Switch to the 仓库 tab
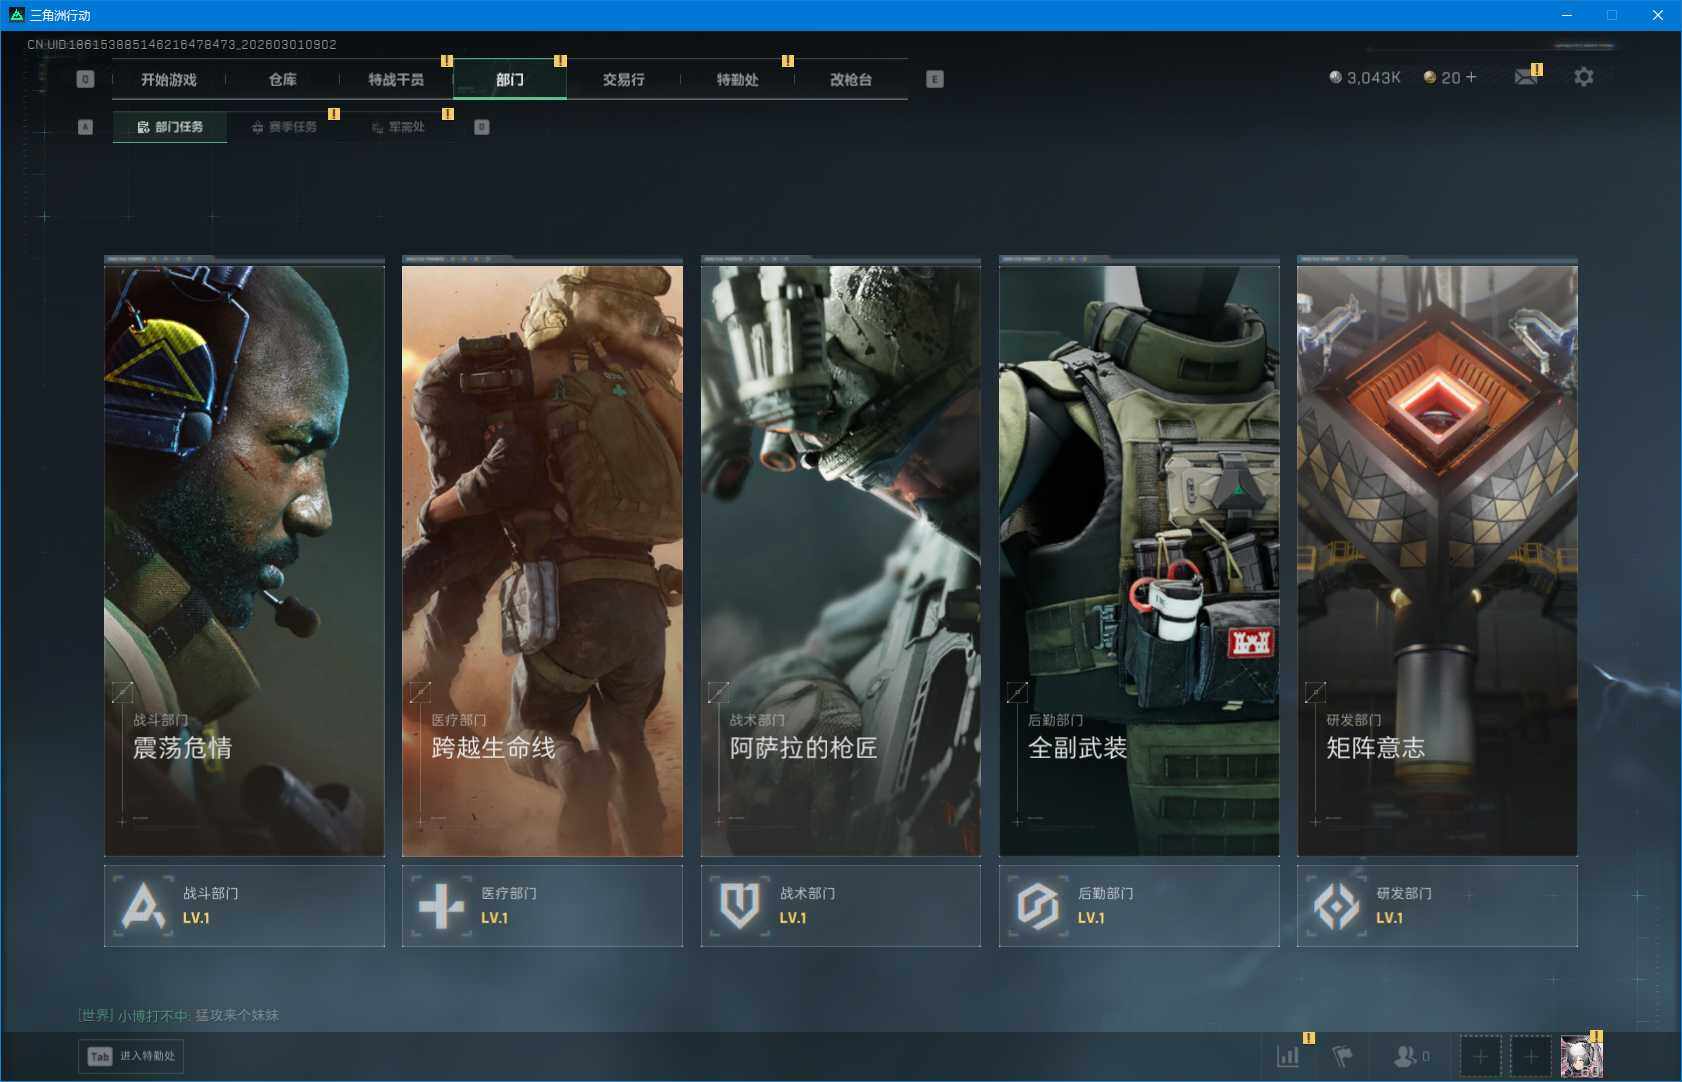Image resolution: width=1682 pixels, height=1082 pixels. (283, 80)
